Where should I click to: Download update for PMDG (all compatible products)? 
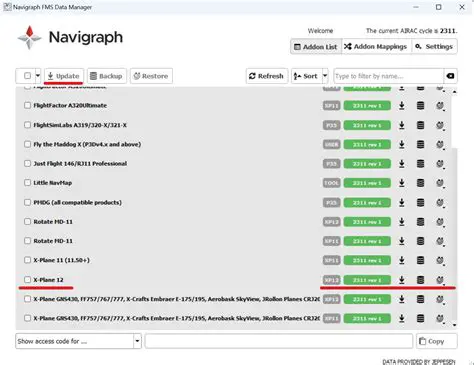pos(402,203)
